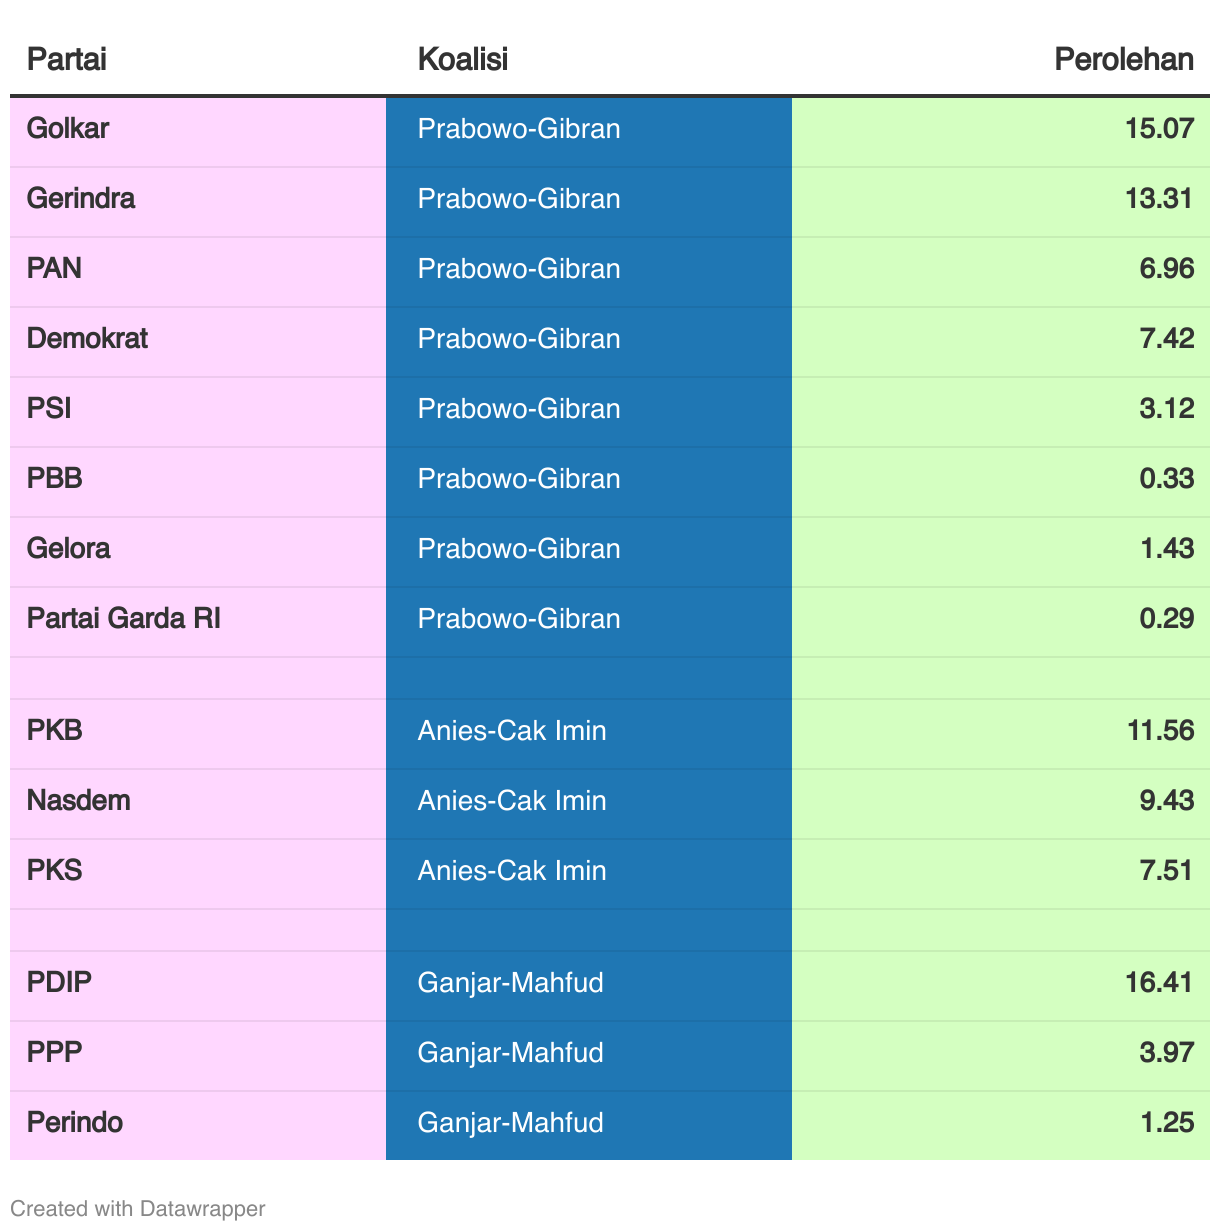This screenshot has width=1220, height=1232.
Task: Click the Gelora value 1.43
Action: [1166, 549]
